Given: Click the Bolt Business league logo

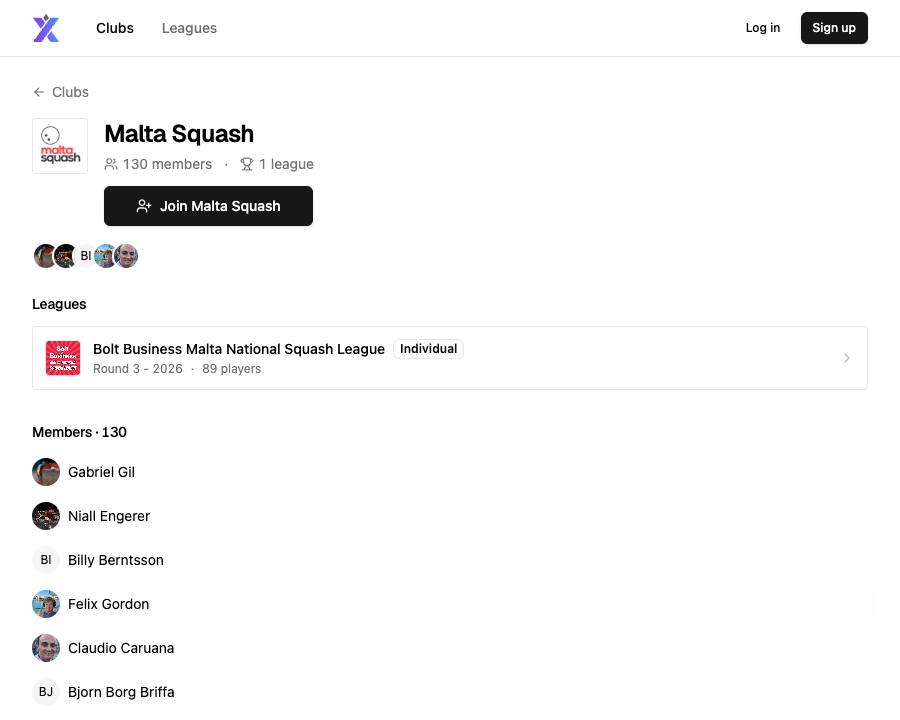Looking at the screenshot, I should pyautogui.click(x=63, y=358).
